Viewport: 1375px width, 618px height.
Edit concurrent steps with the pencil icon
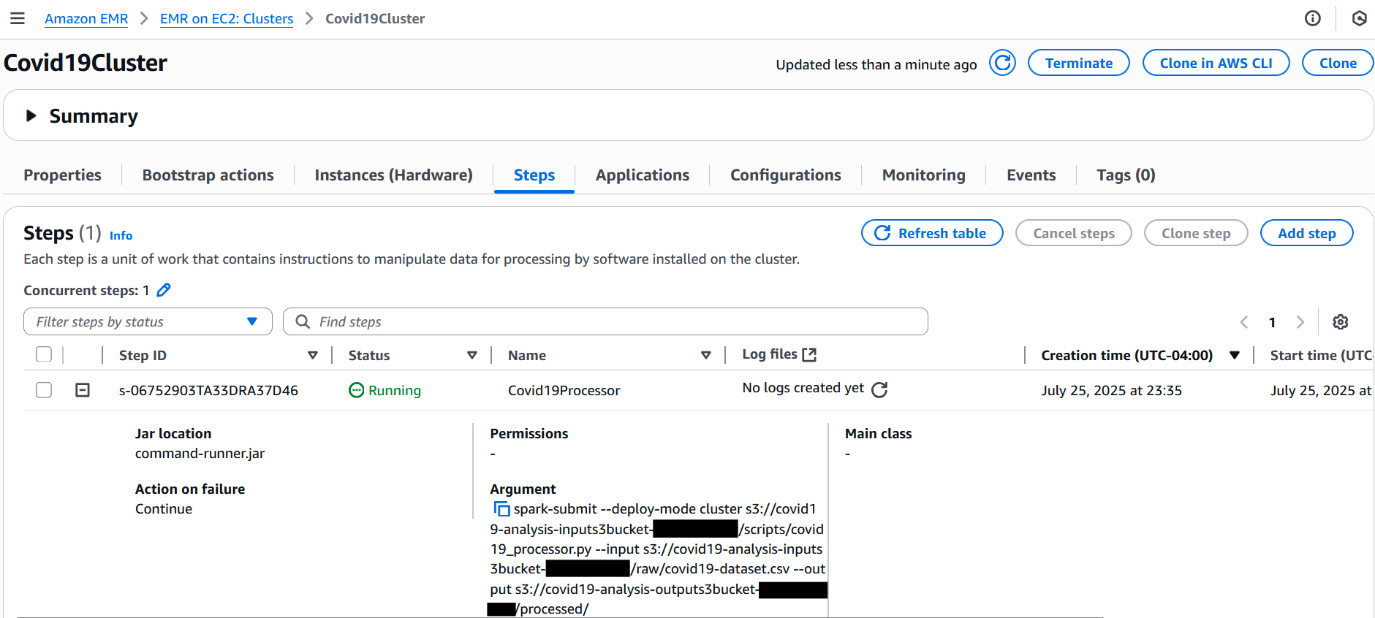164,290
